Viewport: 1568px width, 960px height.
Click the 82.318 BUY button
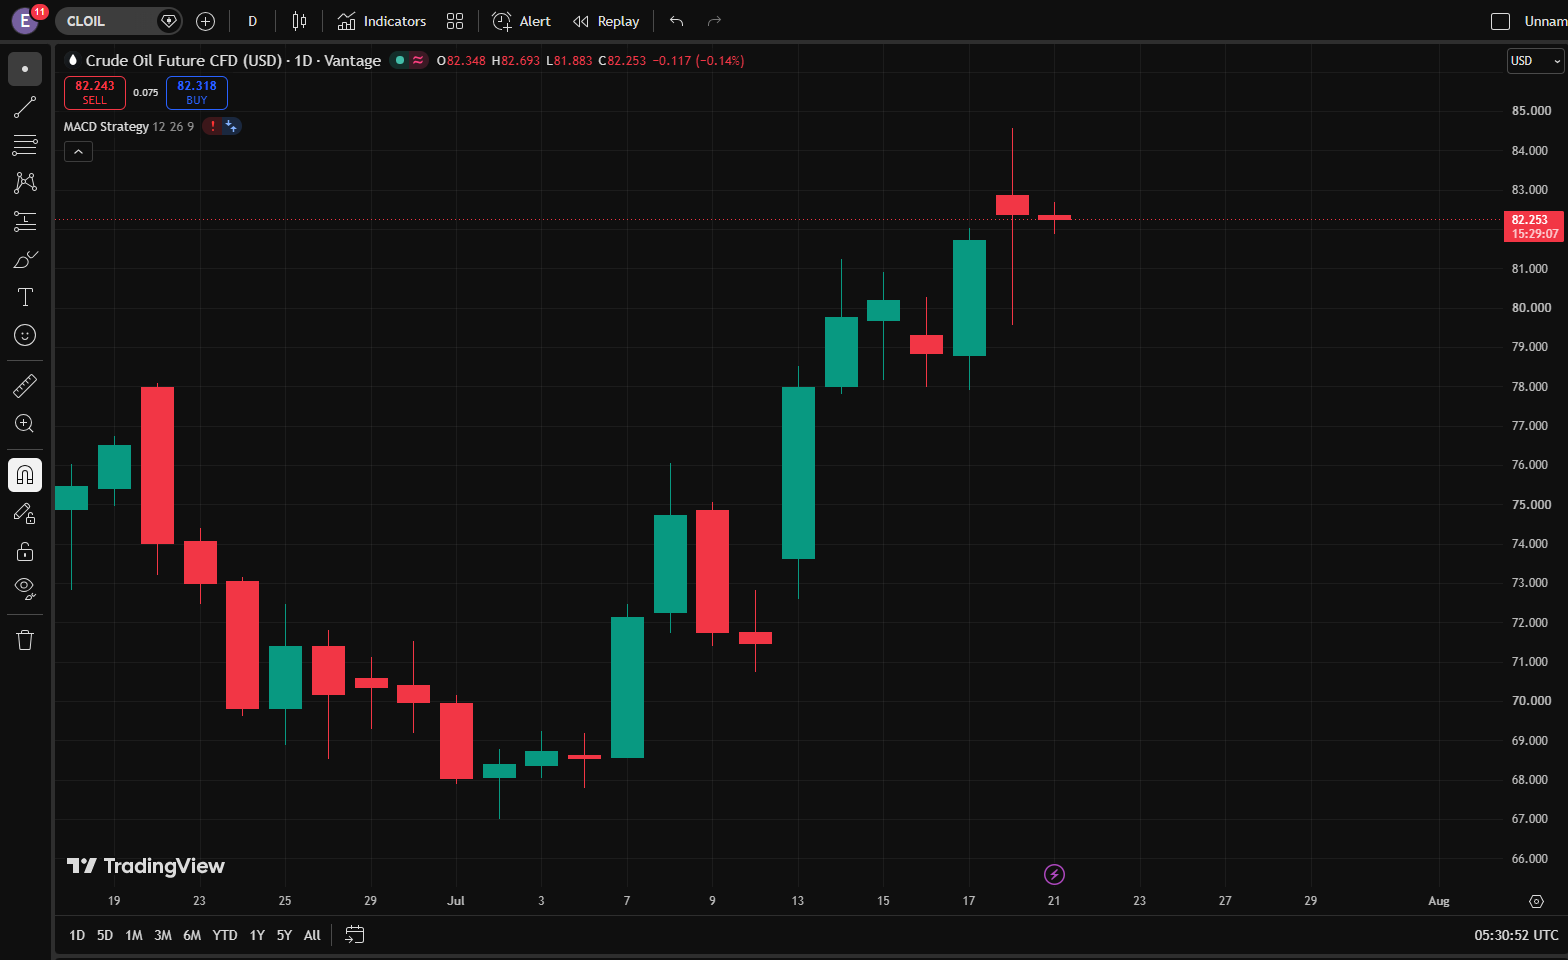coord(197,93)
